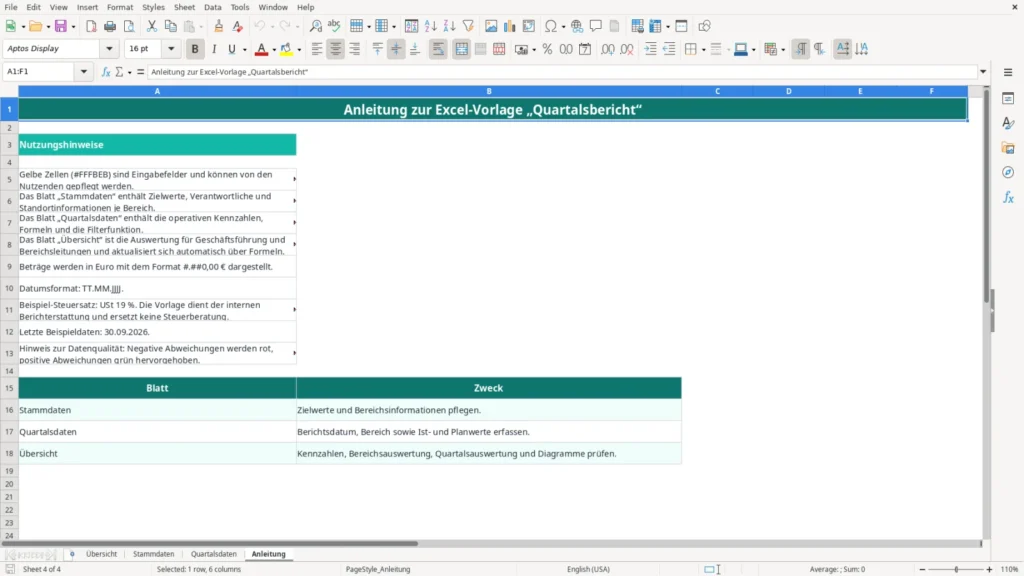The width and height of the screenshot is (1024, 576).
Task: Click the formula input line
Action: (x=562, y=72)
